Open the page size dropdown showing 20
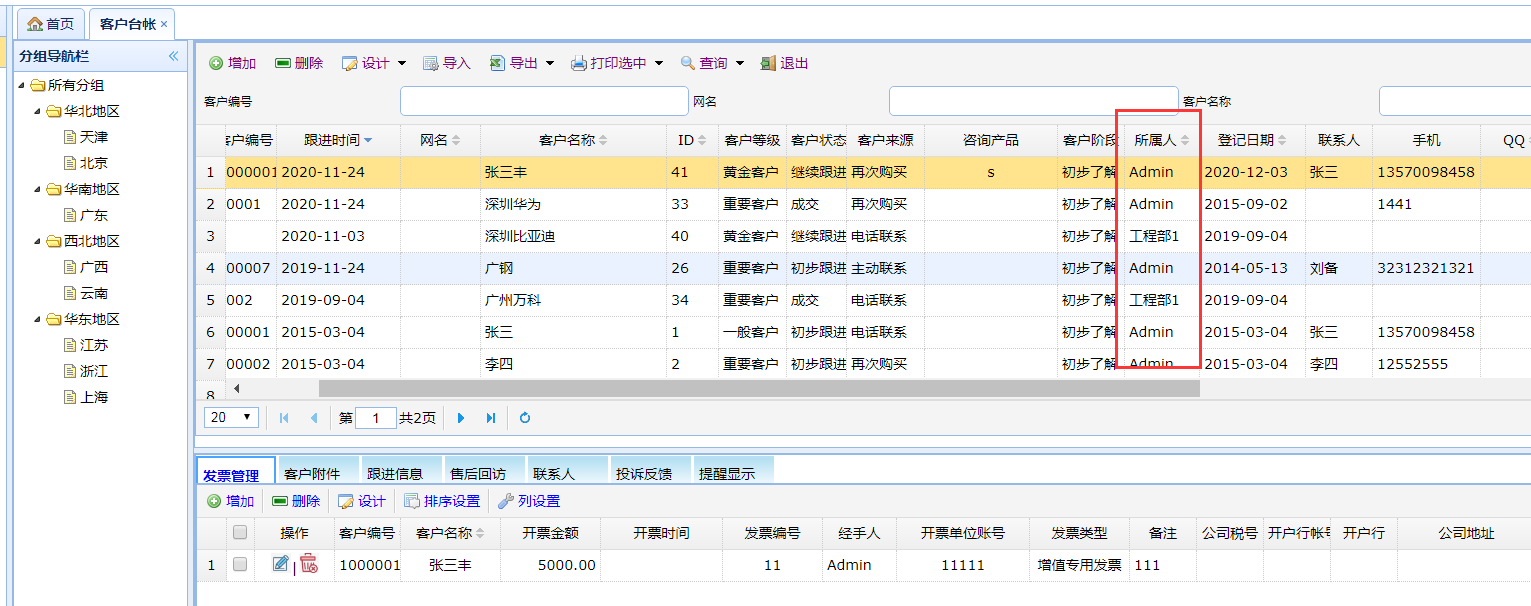This screenshot has width=1531, height=606. click(232, 417)
